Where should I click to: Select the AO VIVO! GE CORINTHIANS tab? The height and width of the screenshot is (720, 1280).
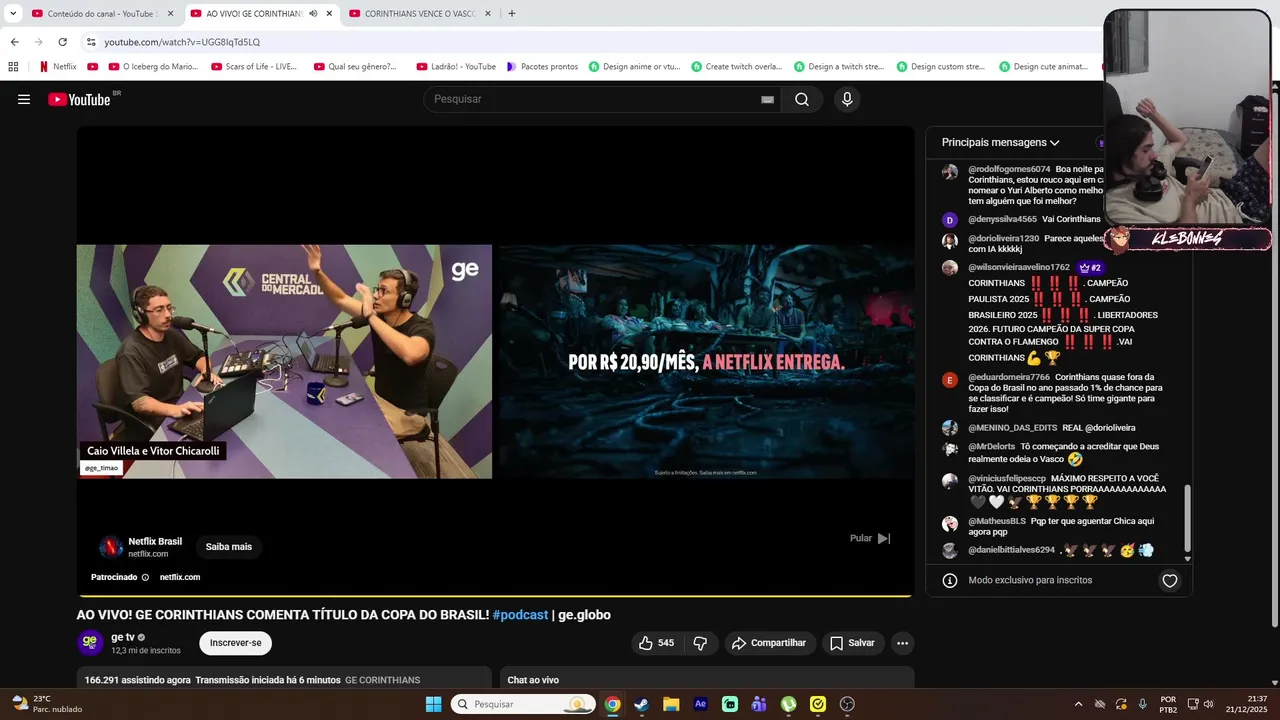pyautogui.click(x=253, y=14)
